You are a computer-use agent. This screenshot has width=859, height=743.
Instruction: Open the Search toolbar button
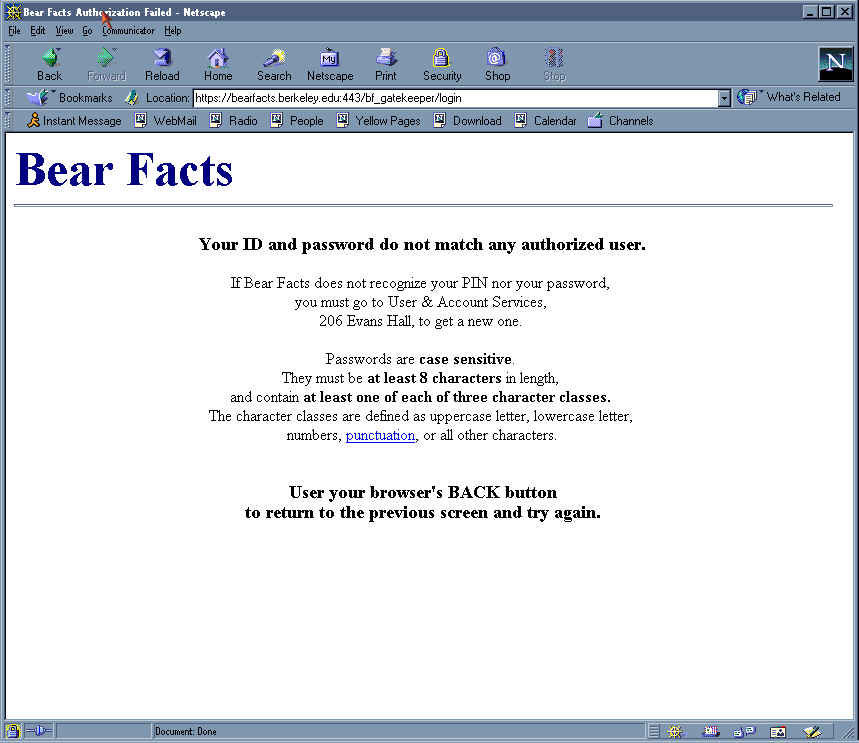click(x=274, y=64)
